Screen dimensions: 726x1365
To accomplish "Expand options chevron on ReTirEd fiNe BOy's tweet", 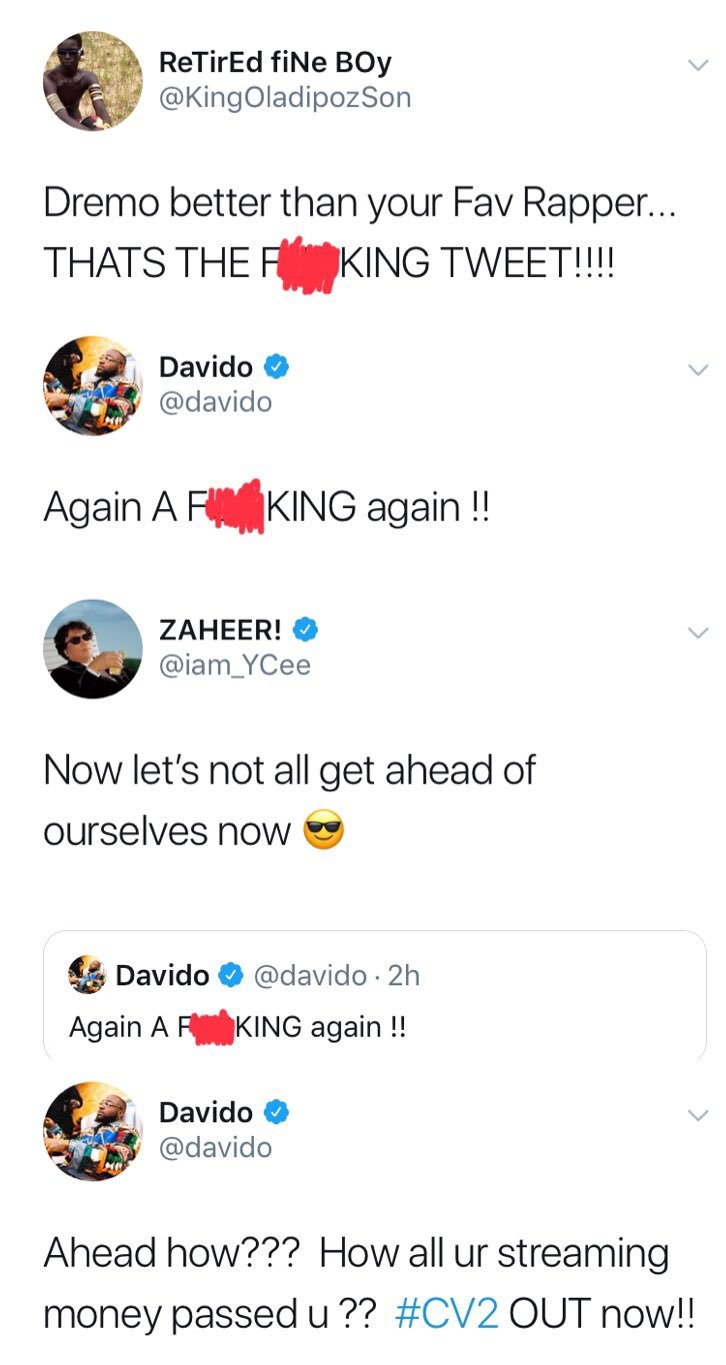I will pos(698,65).
